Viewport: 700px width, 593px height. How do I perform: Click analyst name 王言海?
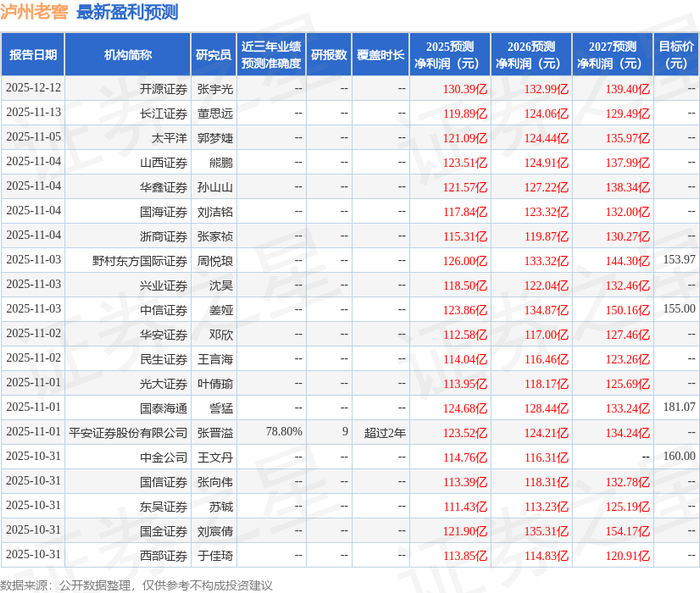point(215,359)
